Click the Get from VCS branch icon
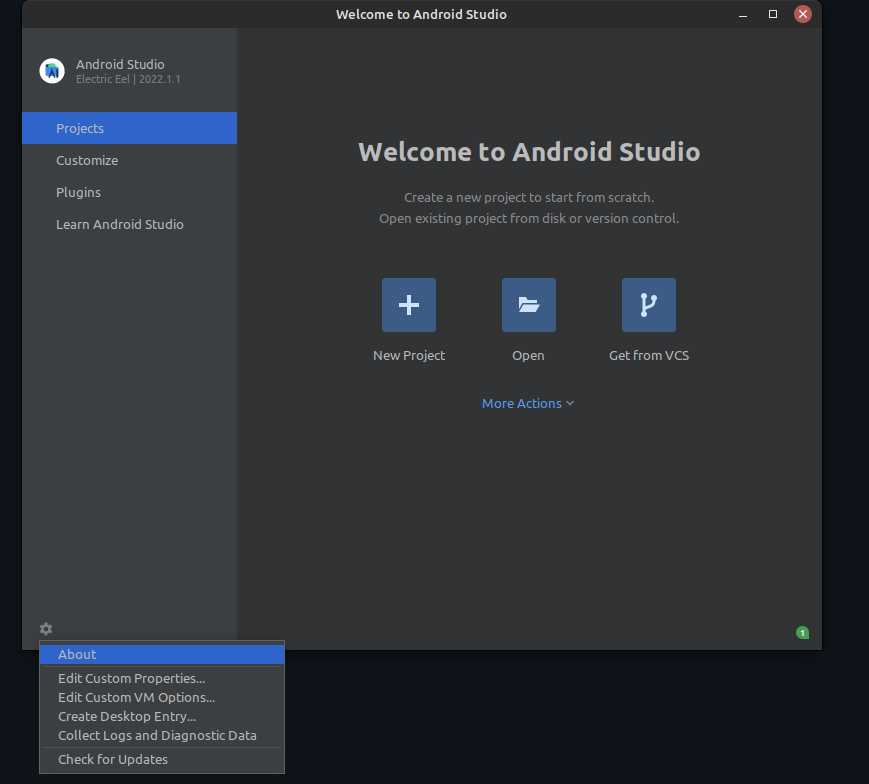 [x=648, y=305]
